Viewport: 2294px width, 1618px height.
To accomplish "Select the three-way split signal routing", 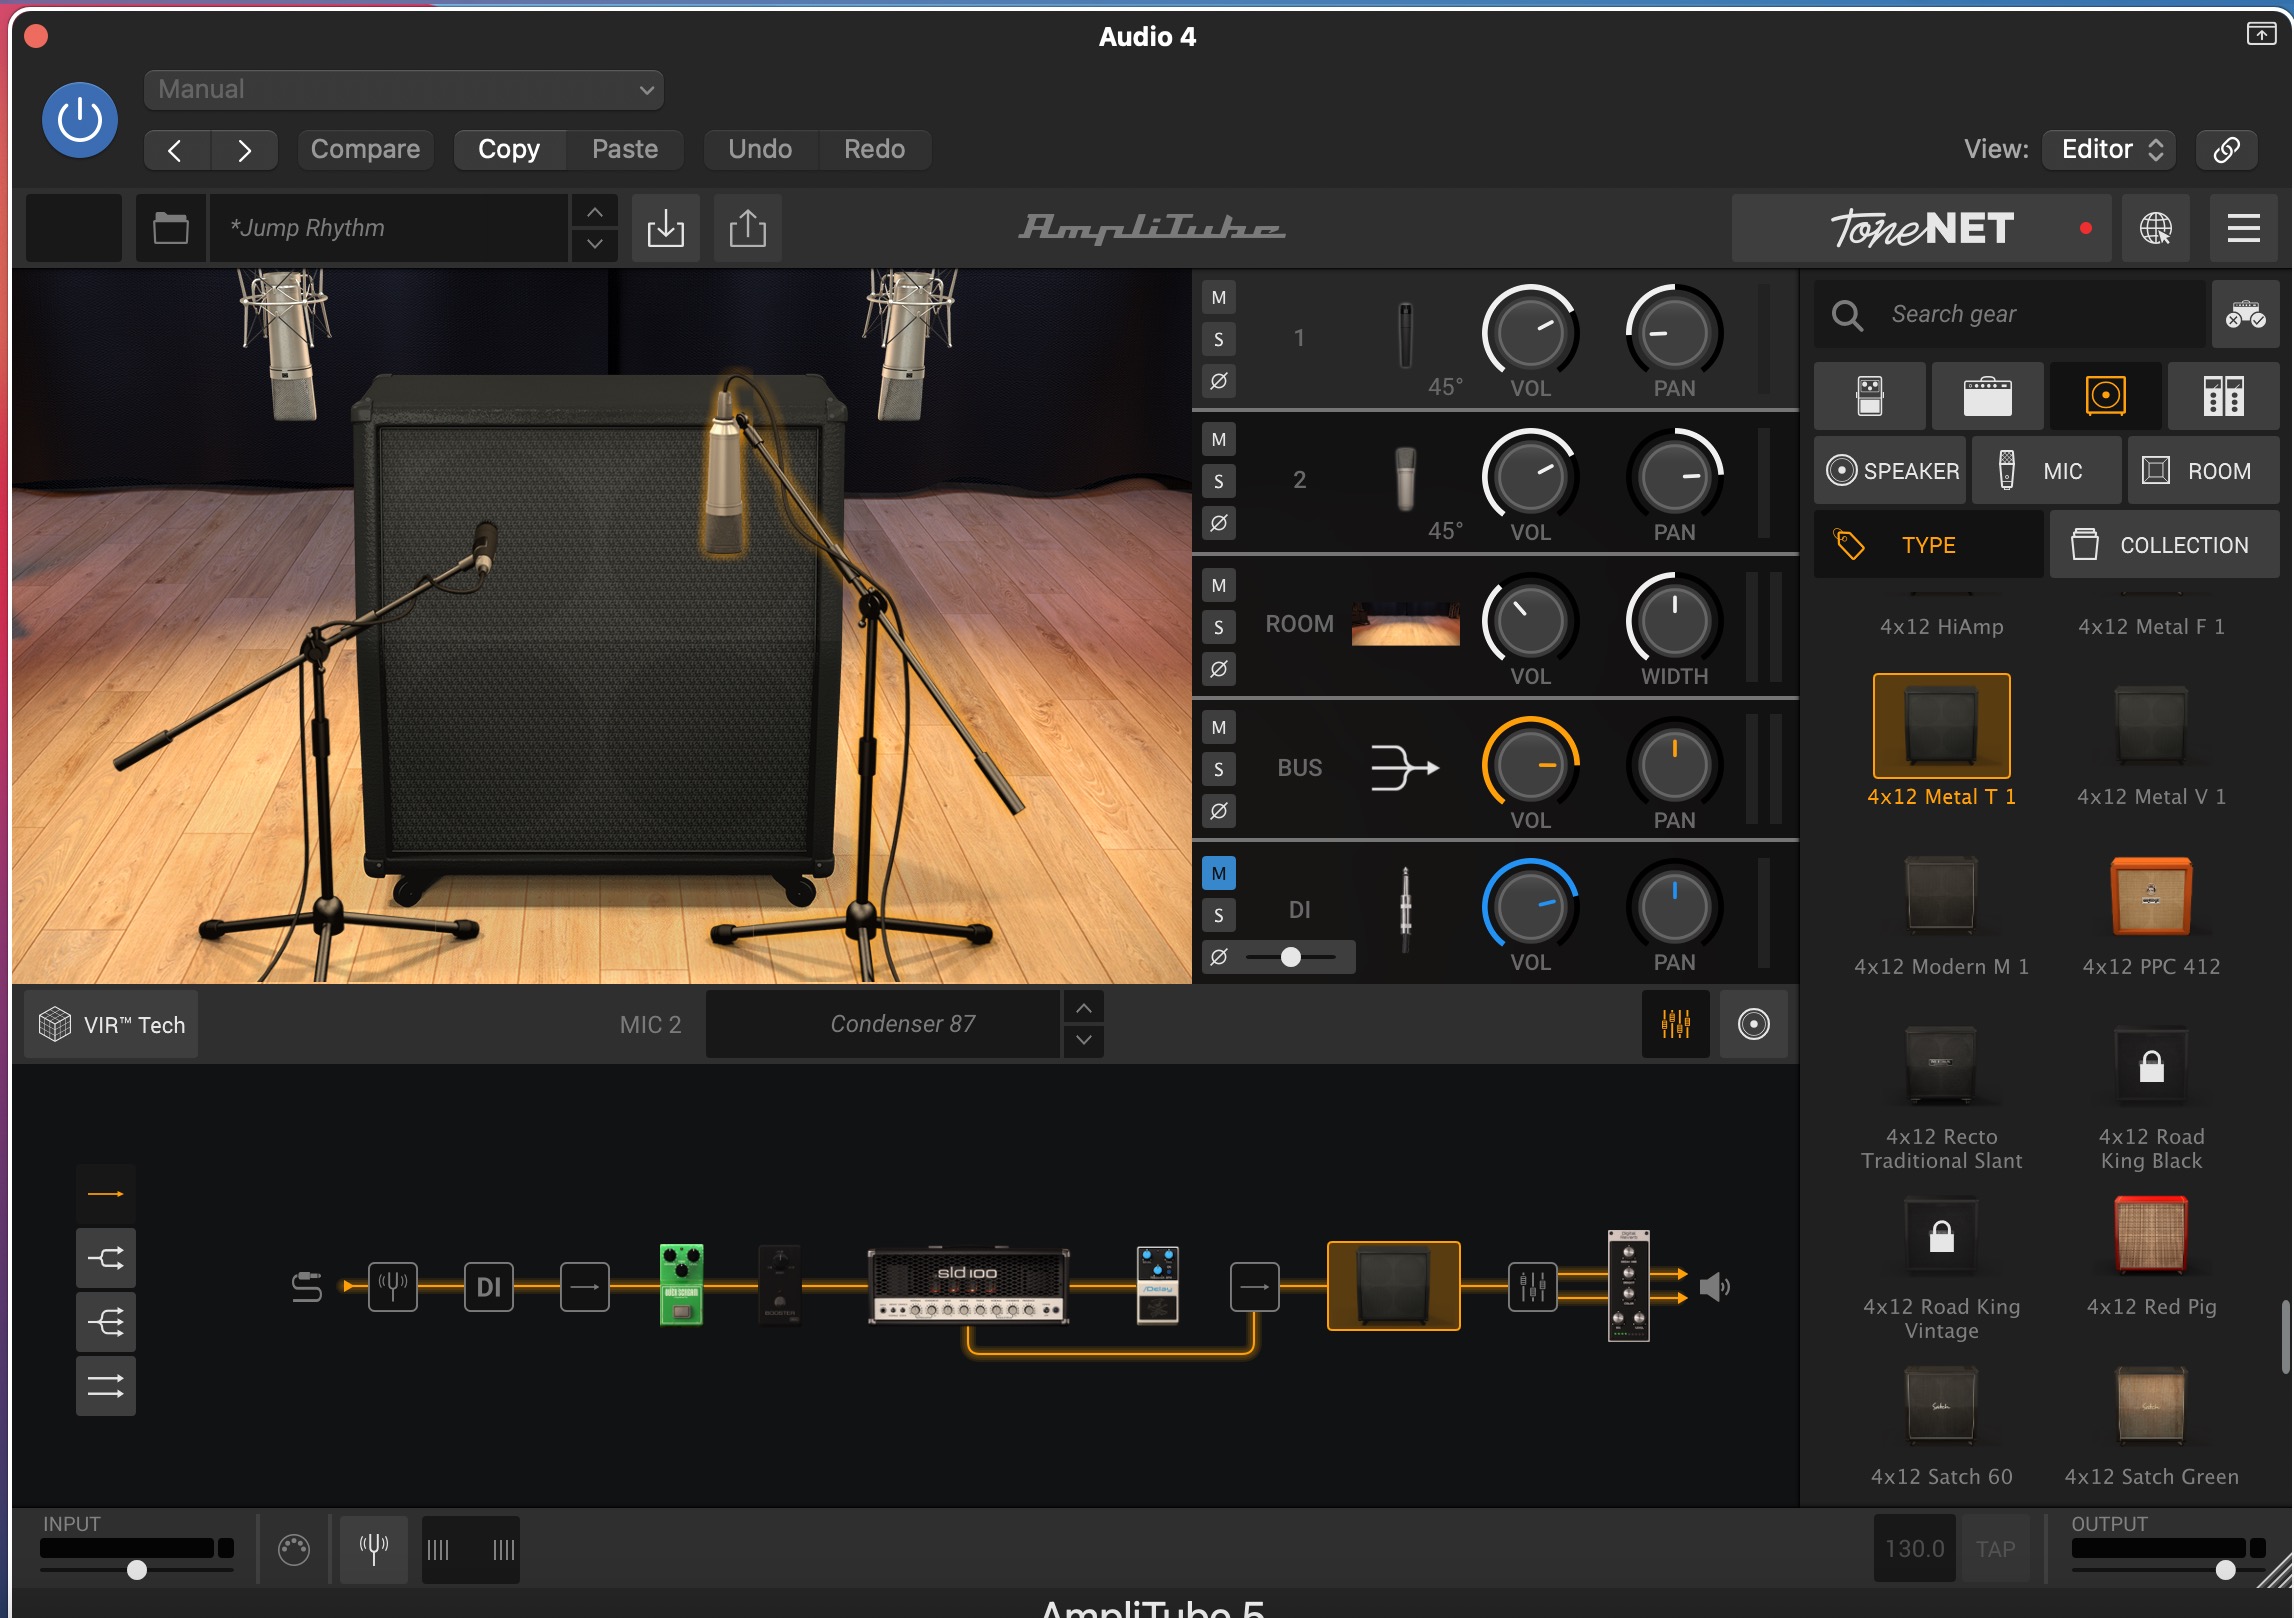I will point(106,1322).
